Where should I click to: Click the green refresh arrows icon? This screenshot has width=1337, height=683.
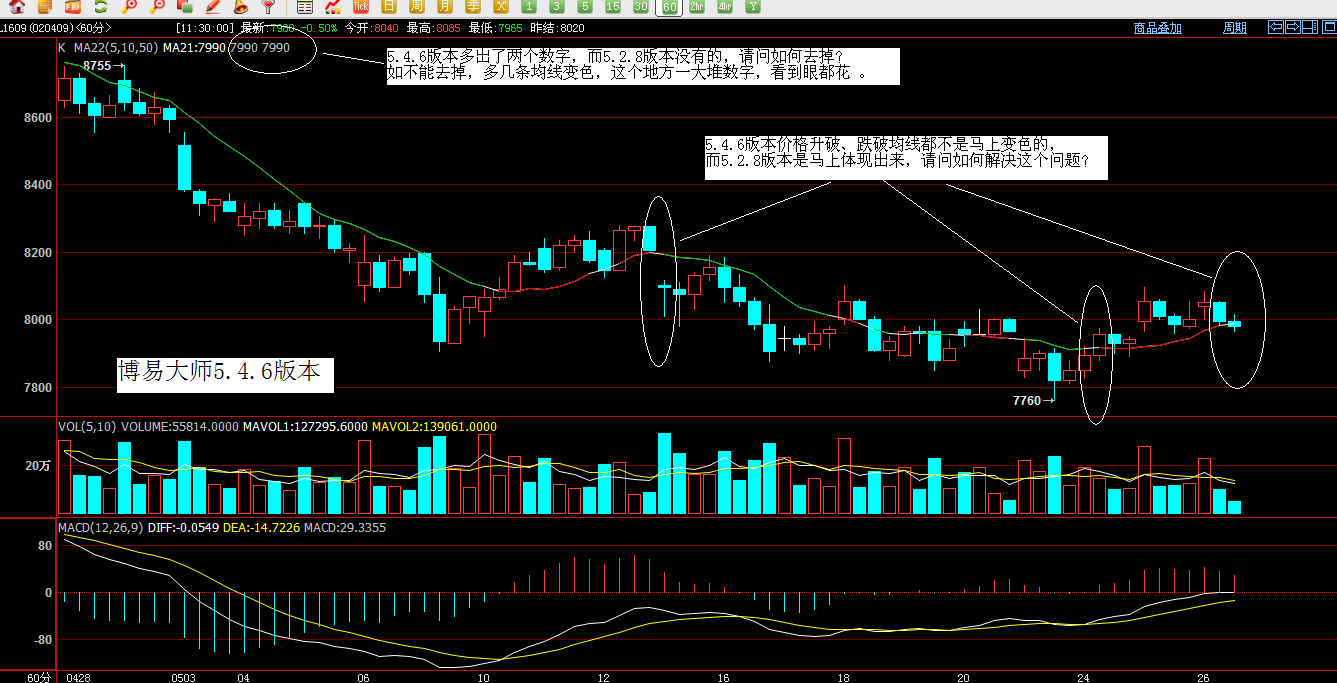[x=101, y=7]
